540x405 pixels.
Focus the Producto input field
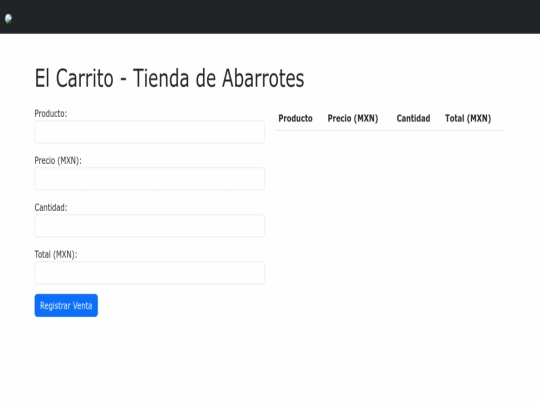point(149,132)
